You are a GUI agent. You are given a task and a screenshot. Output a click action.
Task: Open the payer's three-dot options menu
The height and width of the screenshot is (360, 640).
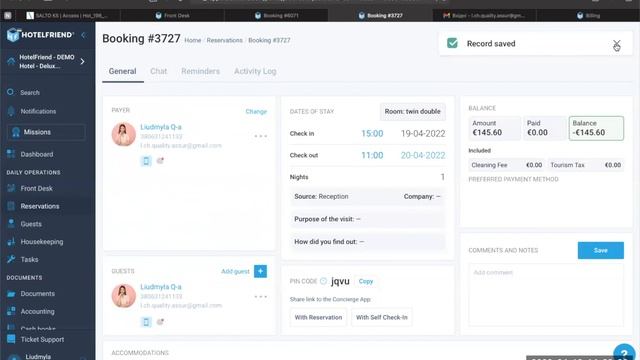pyautogui.click(x=260, y=136)
